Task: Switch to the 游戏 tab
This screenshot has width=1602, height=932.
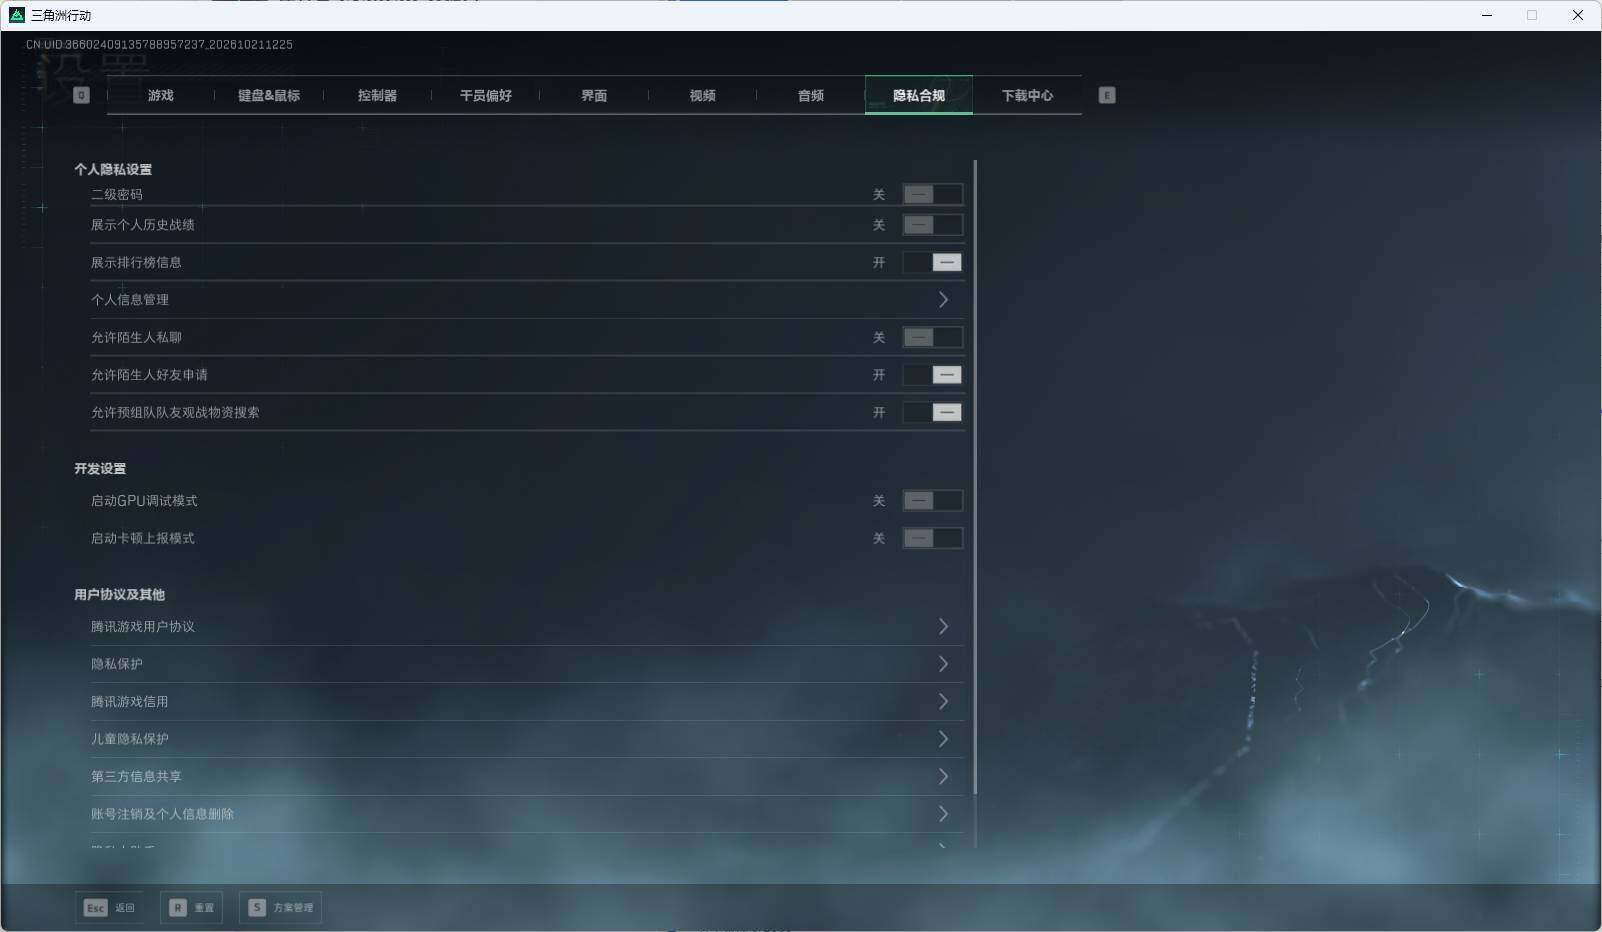Action: click(x=161, y=95)
